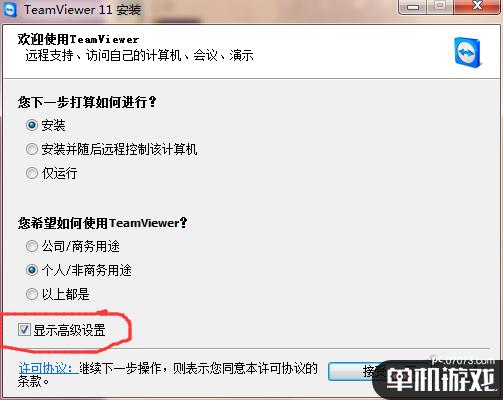
Task: Select 个人/非商务用途 radio button
Action: pos(32,270)
